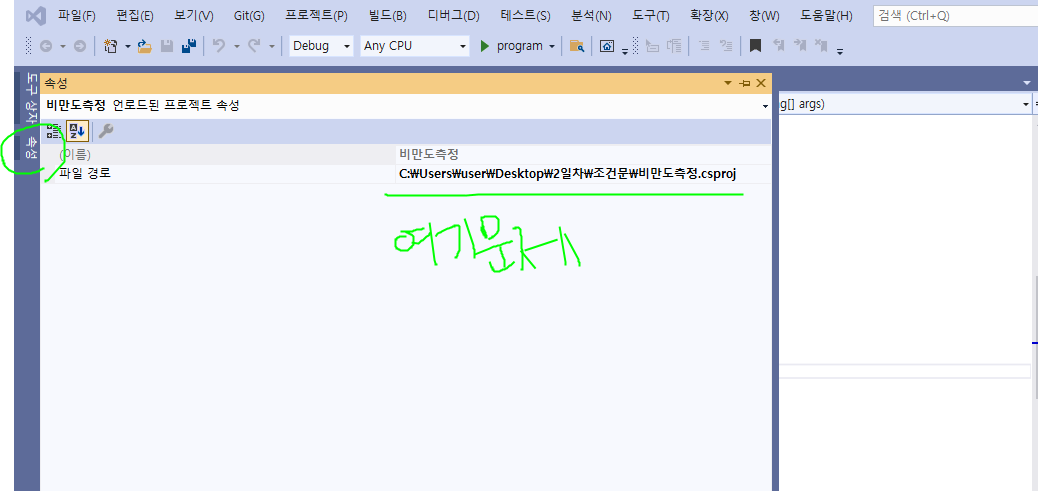Open the Redo history dropdown arrow
Viewport: 1038px width, 491px height.
click(271, 46)
